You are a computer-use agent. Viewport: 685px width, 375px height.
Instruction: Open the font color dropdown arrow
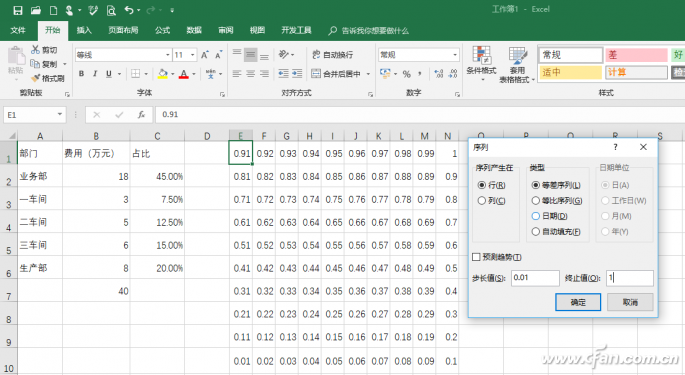click(194, 74)
